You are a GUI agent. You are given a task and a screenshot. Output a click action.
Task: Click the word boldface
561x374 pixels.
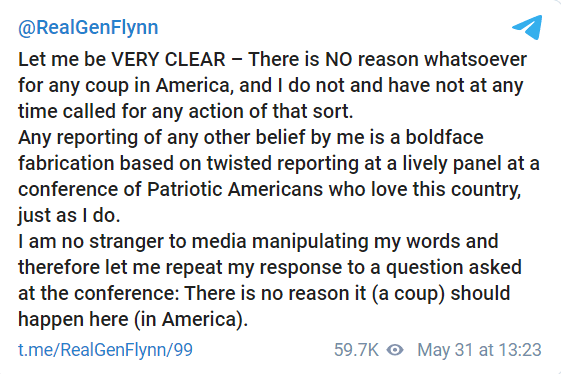tap(444, 137)
